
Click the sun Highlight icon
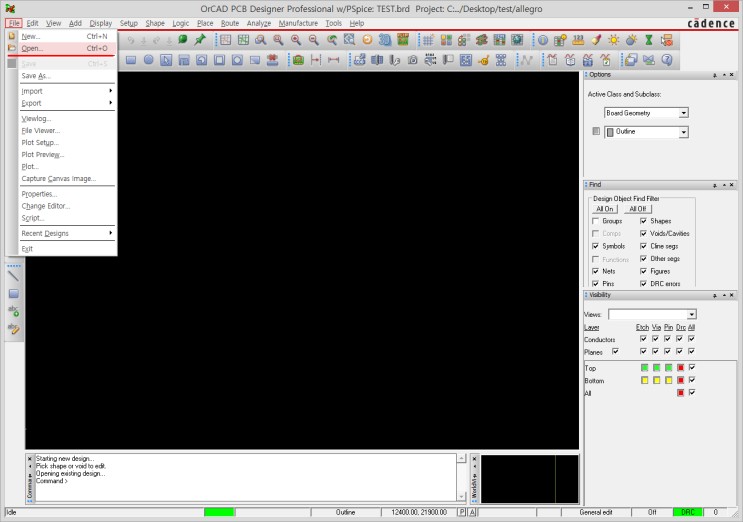pos(614,40)
